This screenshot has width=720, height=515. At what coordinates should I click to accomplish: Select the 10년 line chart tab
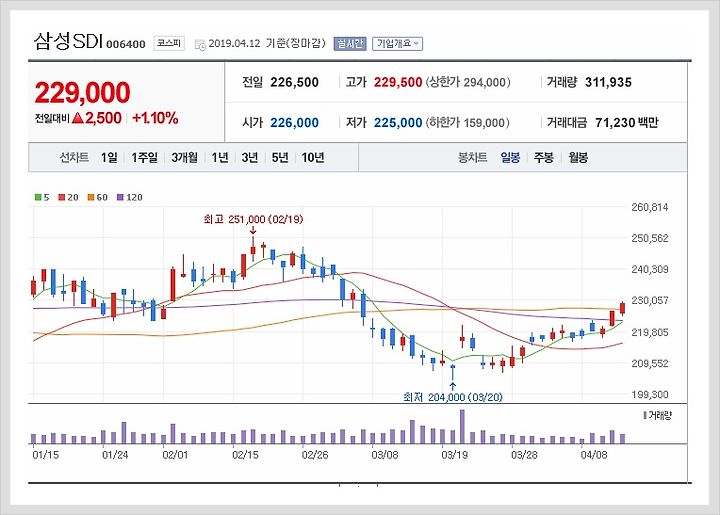[313, 157]
